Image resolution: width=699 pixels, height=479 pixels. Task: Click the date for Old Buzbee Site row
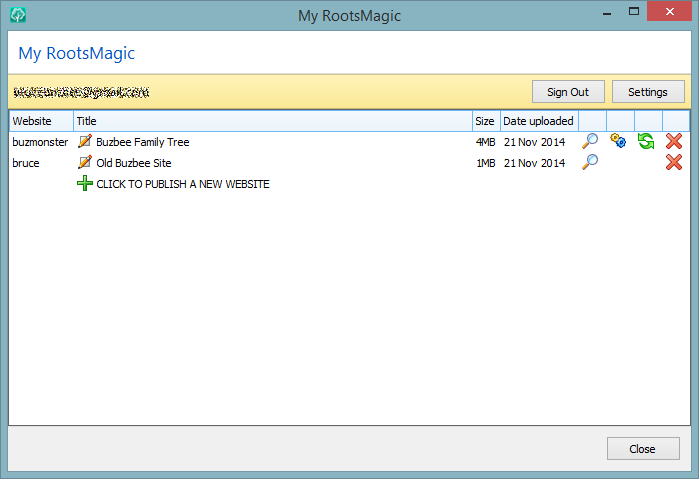click(535, 163)
